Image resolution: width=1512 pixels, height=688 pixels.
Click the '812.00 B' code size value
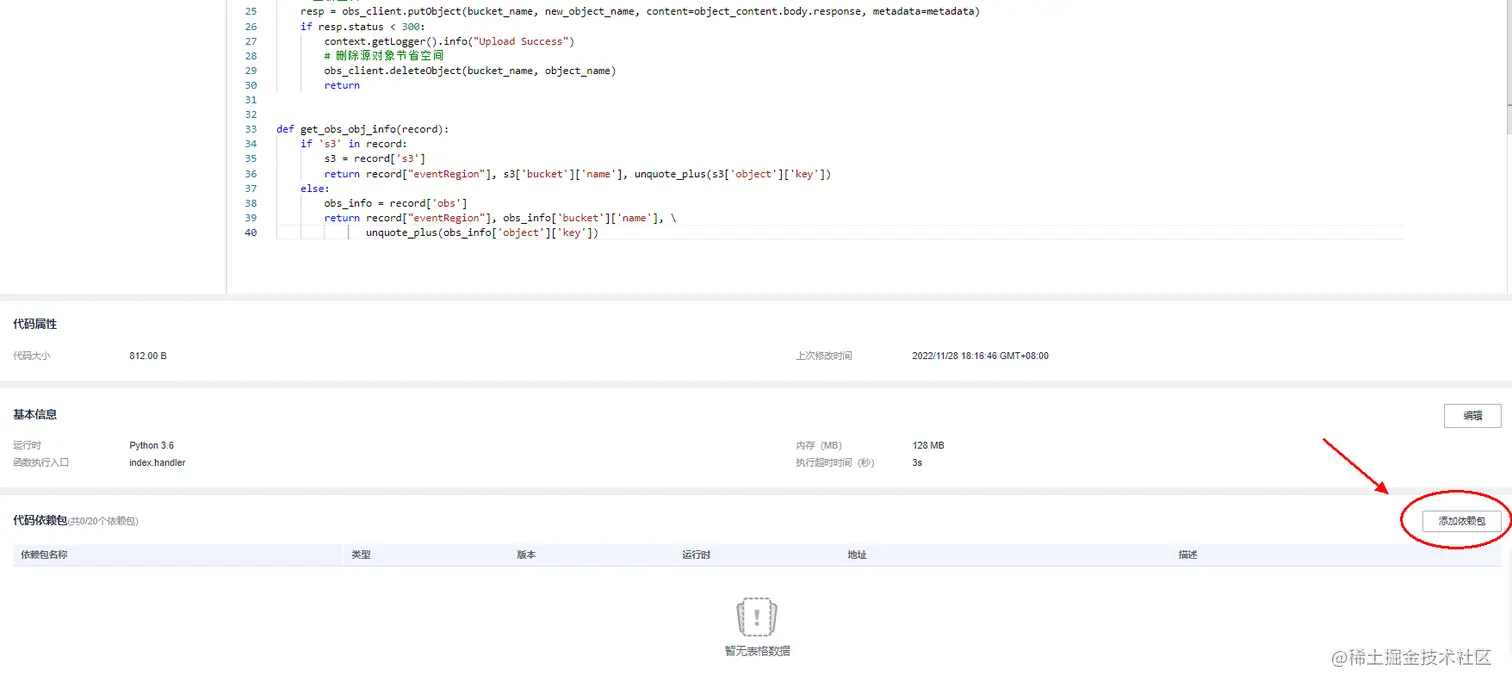[x=148, y=356]
